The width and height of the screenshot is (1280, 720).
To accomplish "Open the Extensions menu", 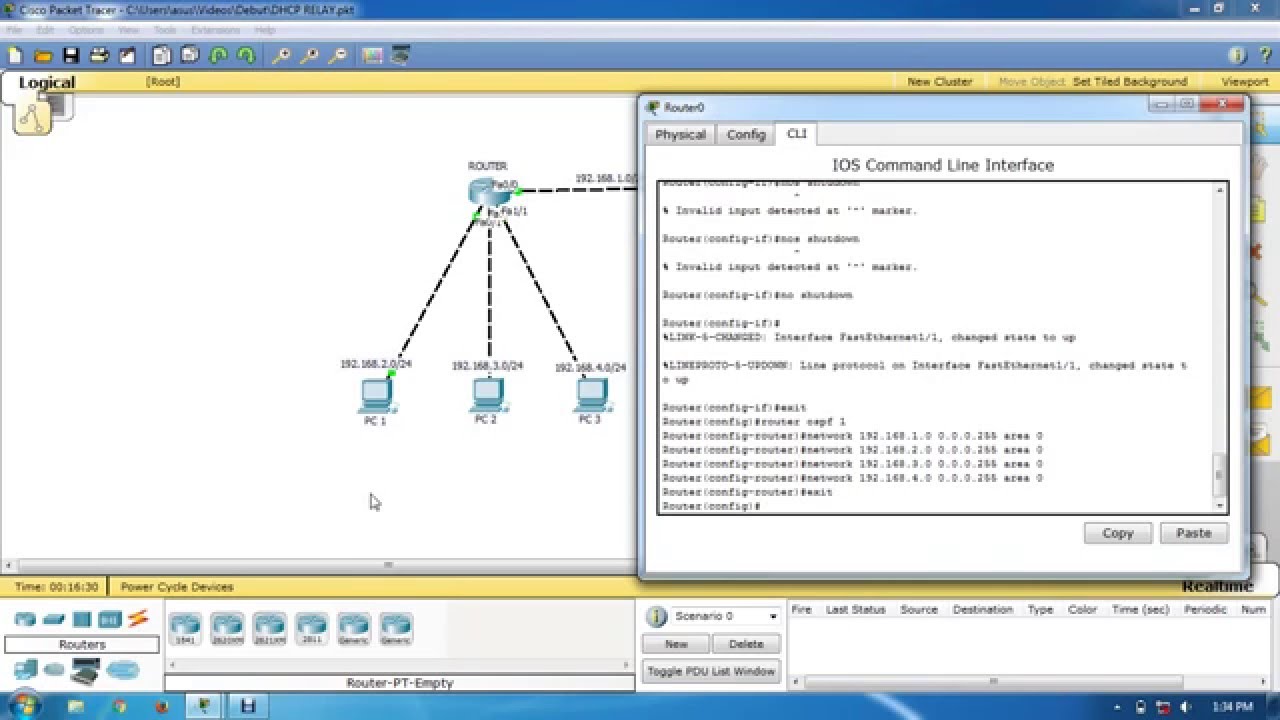I will click(x=215, y=30).
